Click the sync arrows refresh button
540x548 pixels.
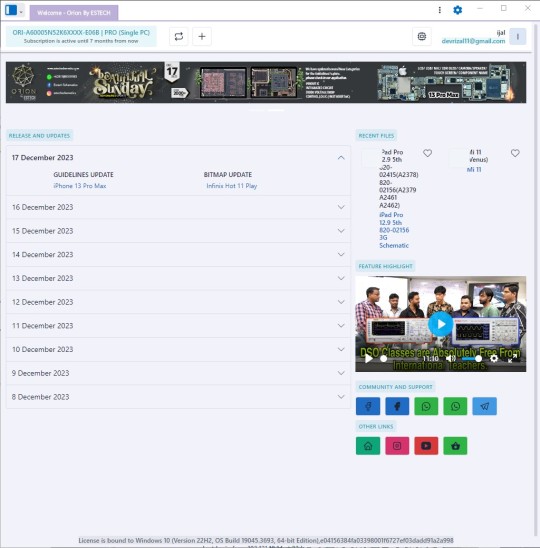point(179,36)
